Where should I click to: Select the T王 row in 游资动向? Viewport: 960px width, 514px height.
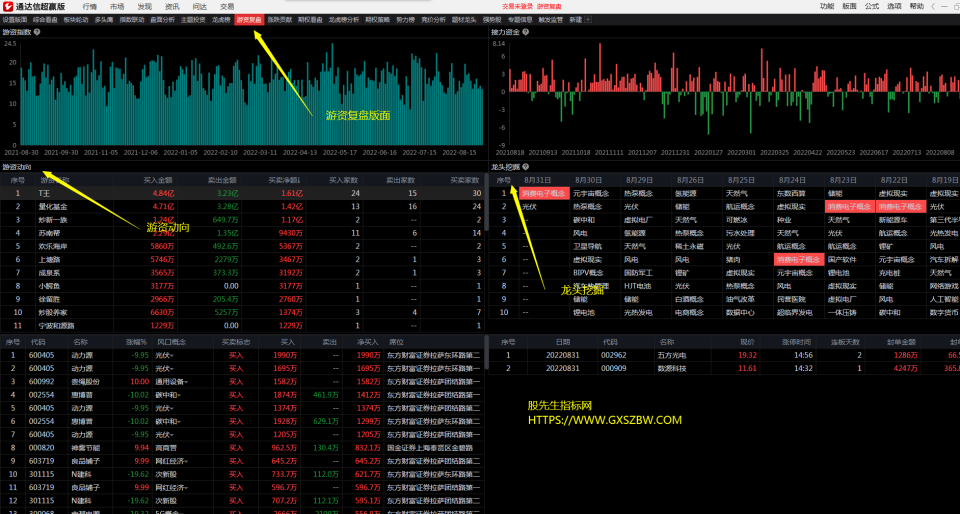(x=242, y=193)
